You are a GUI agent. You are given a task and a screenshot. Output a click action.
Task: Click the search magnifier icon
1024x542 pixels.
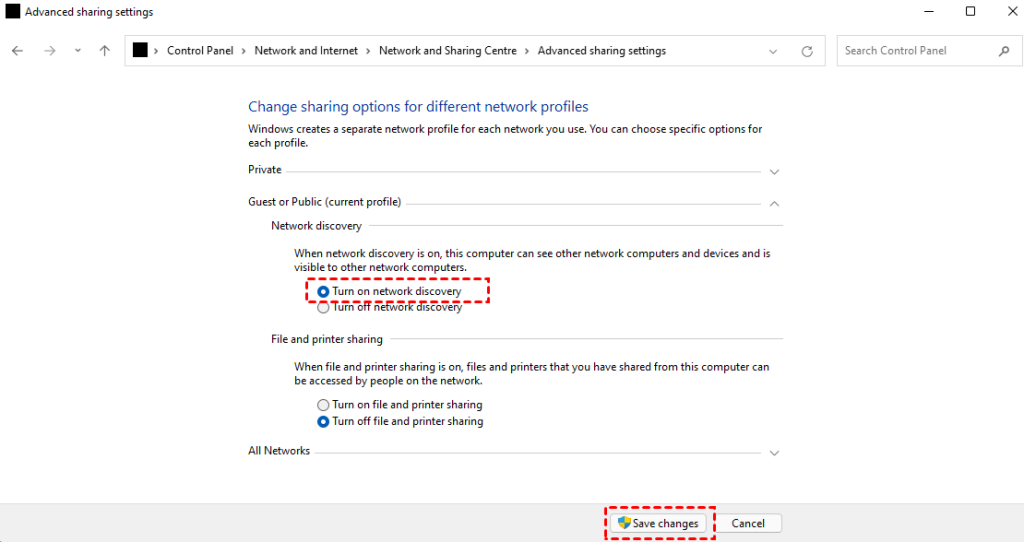(1004, 51)
